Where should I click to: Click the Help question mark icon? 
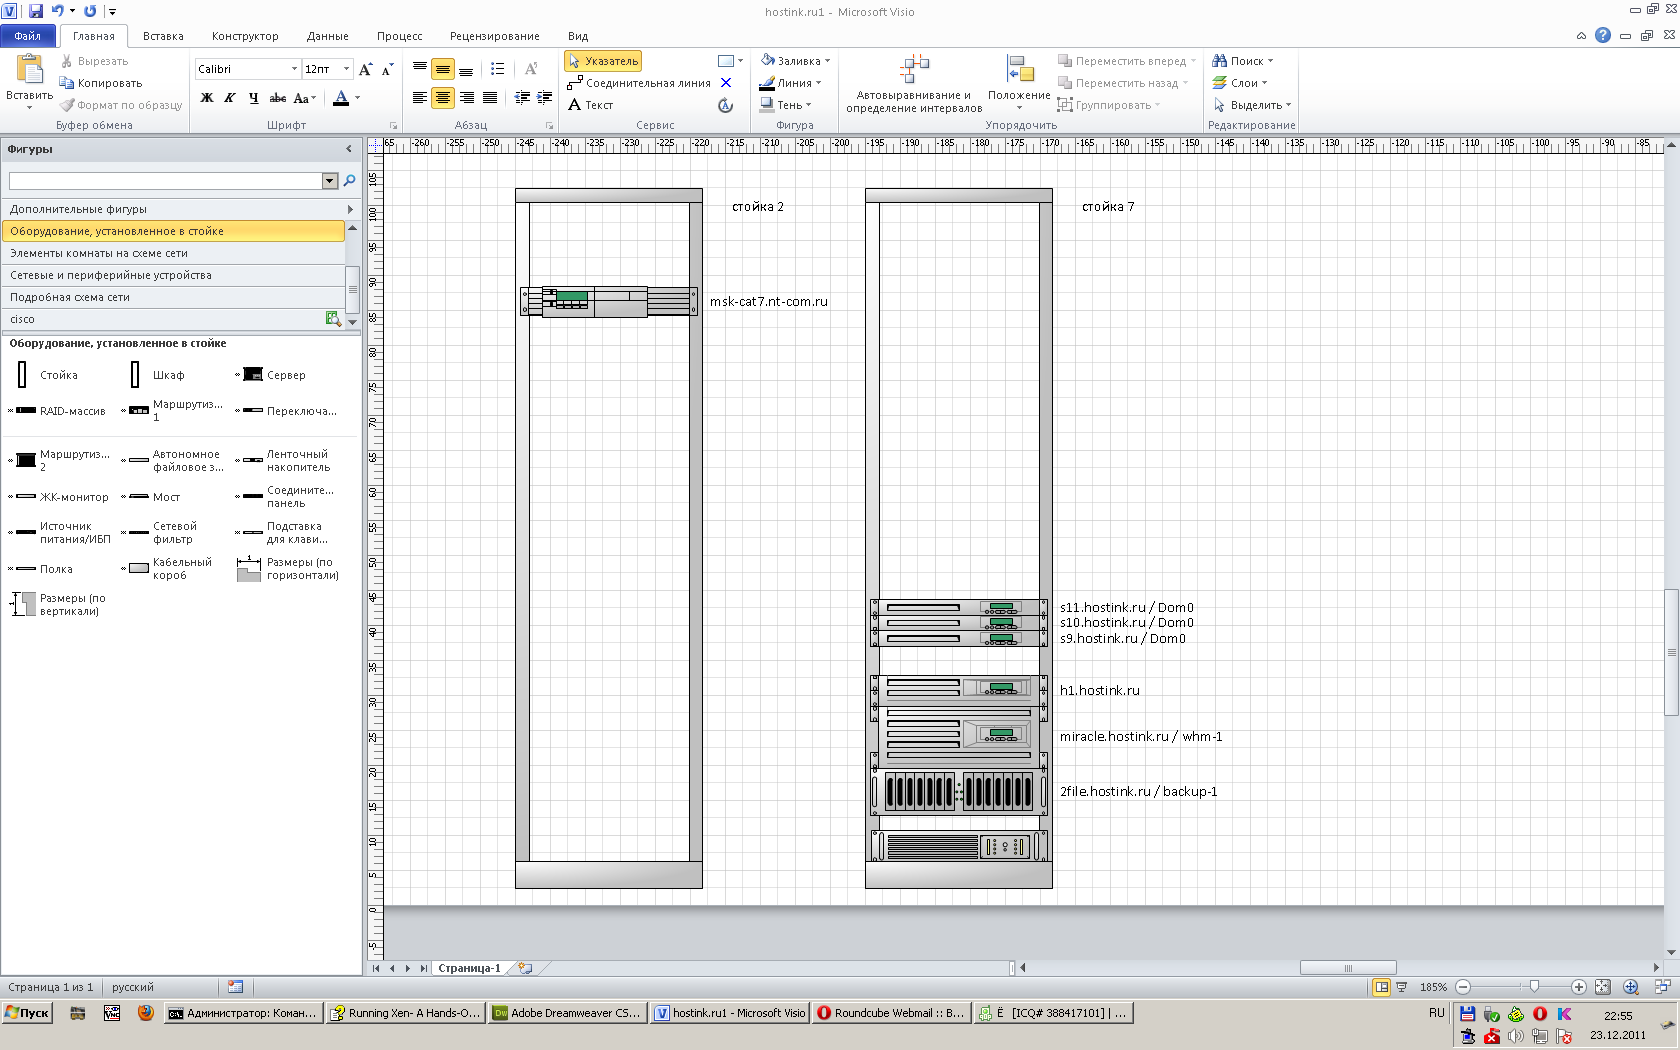(x=1603, y=35)
